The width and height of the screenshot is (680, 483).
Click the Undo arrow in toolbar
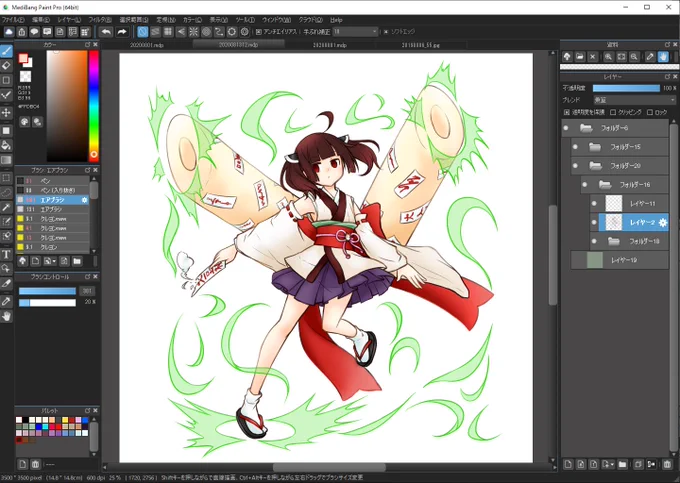point(105,32)
